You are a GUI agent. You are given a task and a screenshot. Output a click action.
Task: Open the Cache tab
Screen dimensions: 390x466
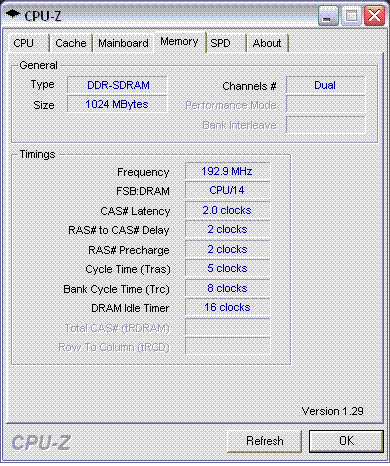71,43
